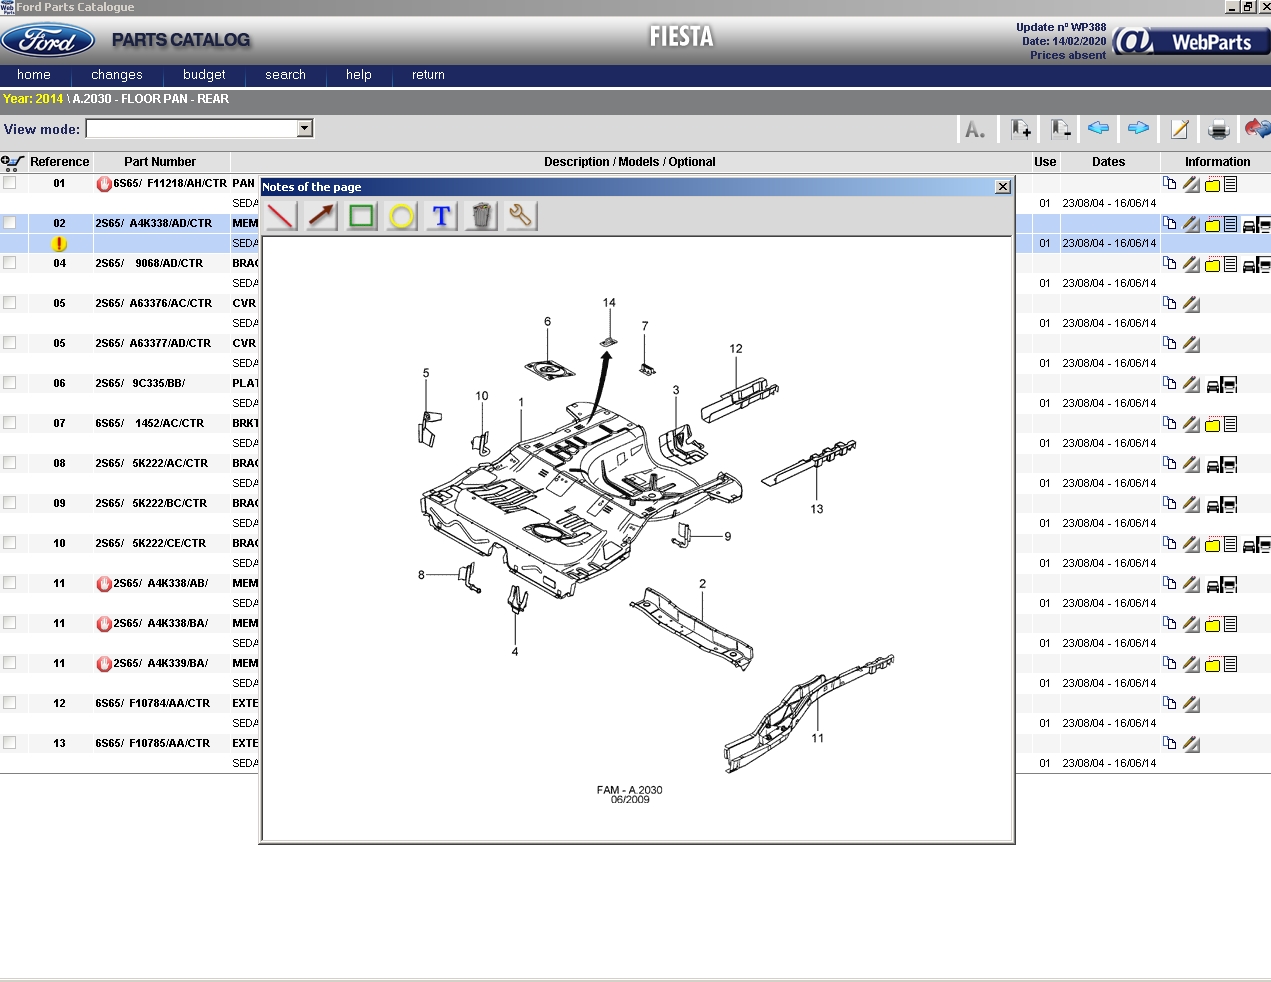Open the View mode dropdown
1271x982 pixels.
coord(303,128)
